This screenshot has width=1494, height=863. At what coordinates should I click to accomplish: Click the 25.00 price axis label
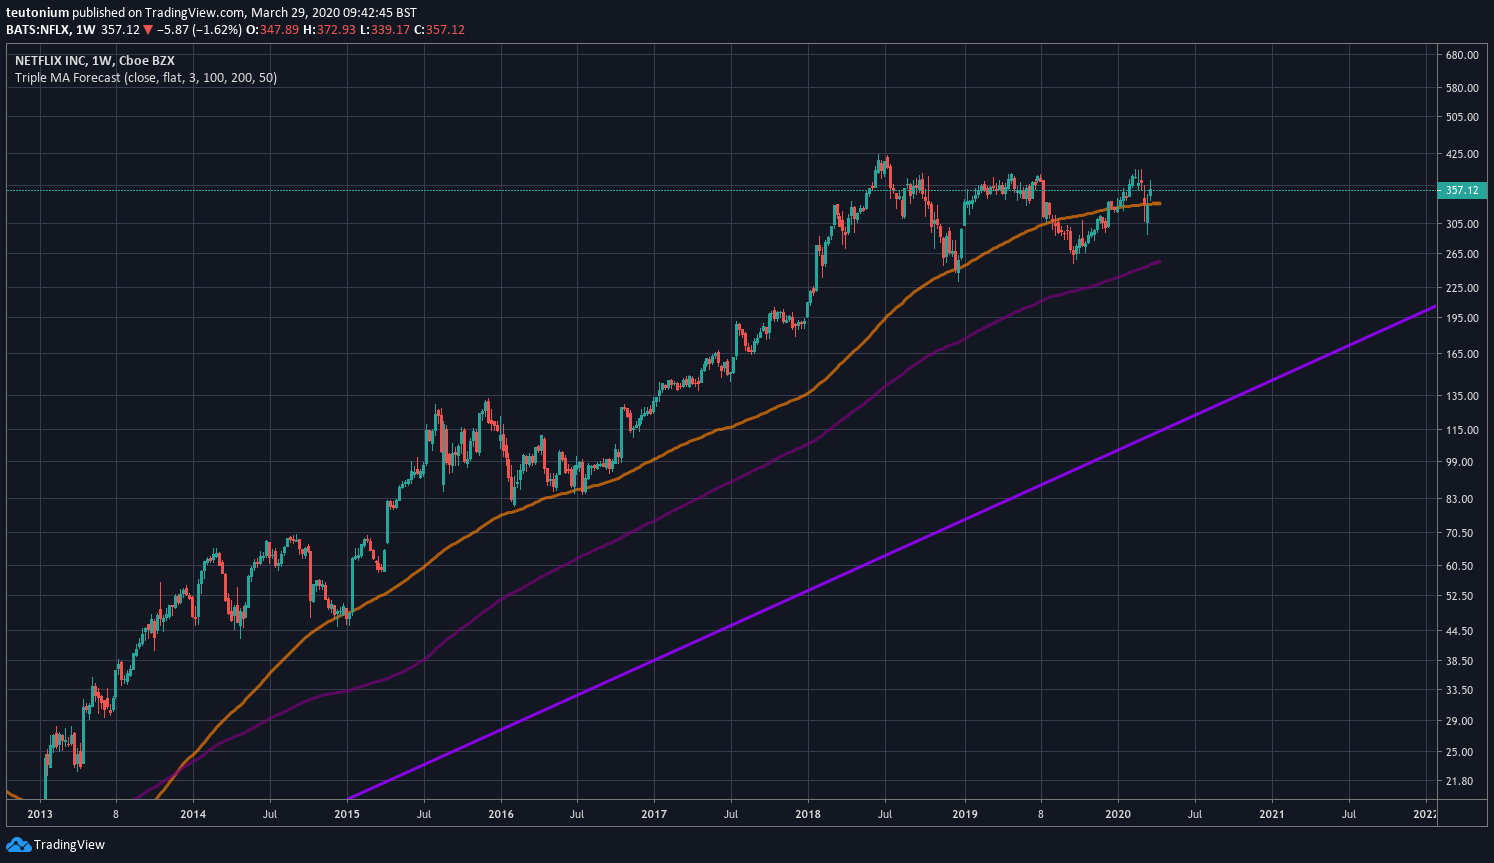(1460, 752)
